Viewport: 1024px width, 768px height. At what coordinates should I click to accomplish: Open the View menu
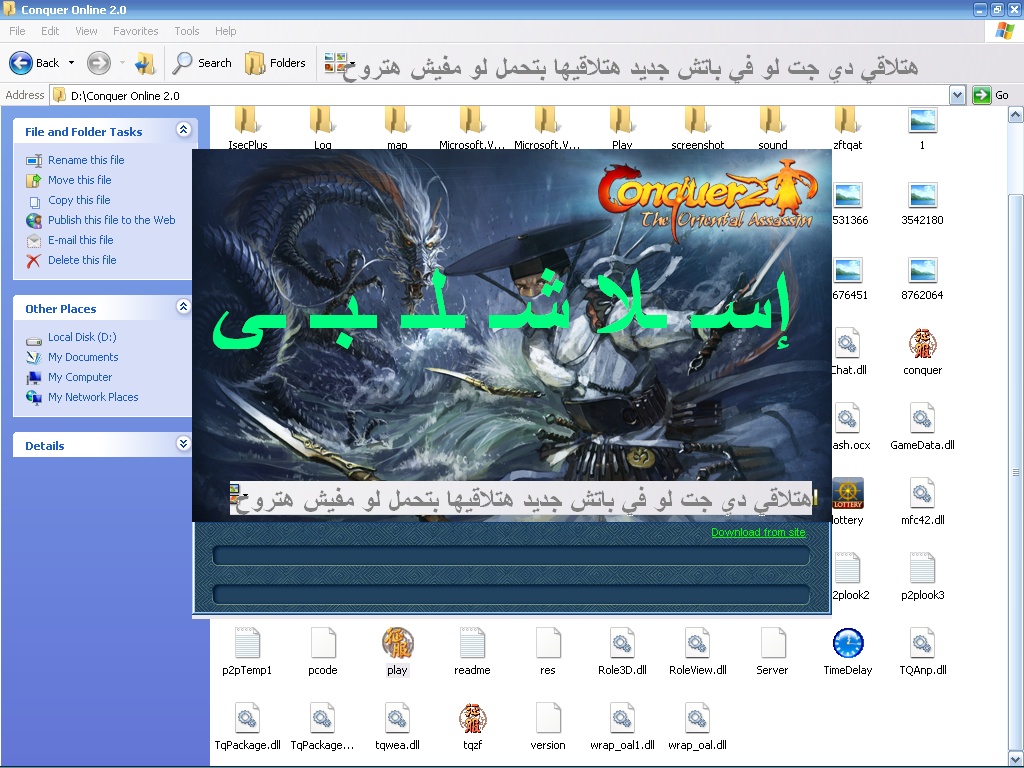click(86, 31)
